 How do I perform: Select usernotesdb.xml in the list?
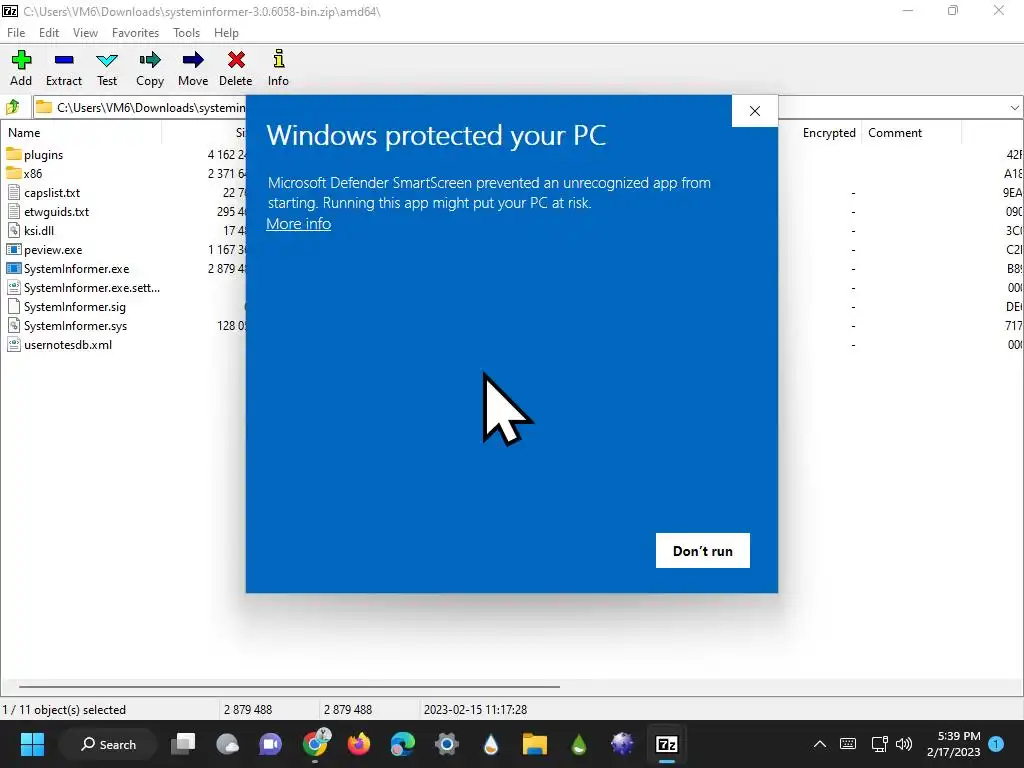pyautogui.click(x=67, y=344)
